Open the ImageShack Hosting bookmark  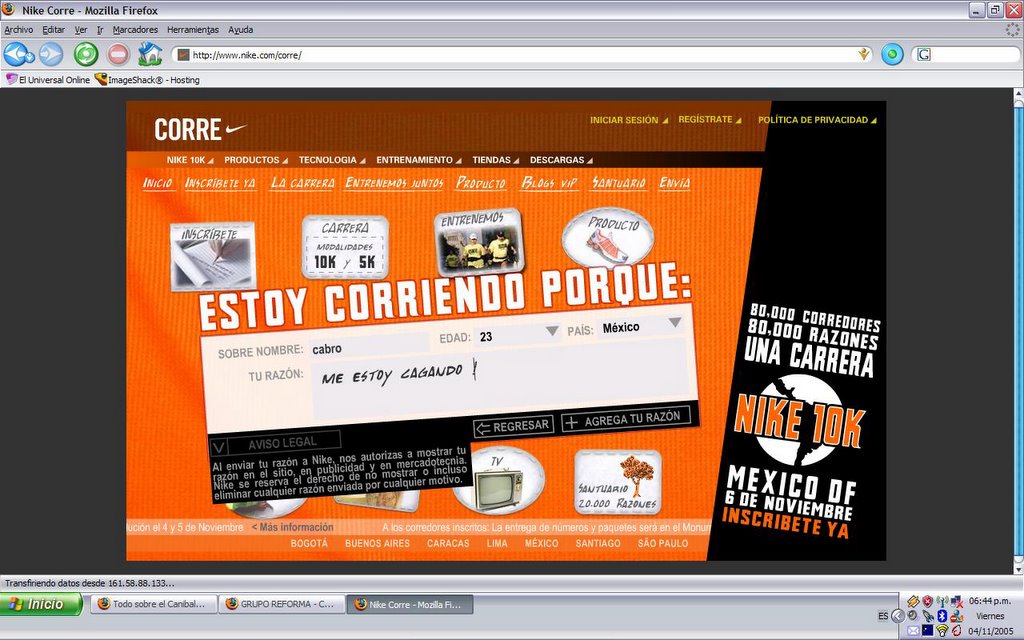147,80
